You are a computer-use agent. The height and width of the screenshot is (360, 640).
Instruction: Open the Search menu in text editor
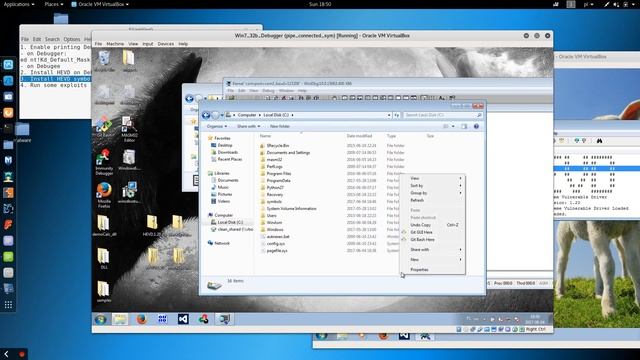click(x=52, y=39)
